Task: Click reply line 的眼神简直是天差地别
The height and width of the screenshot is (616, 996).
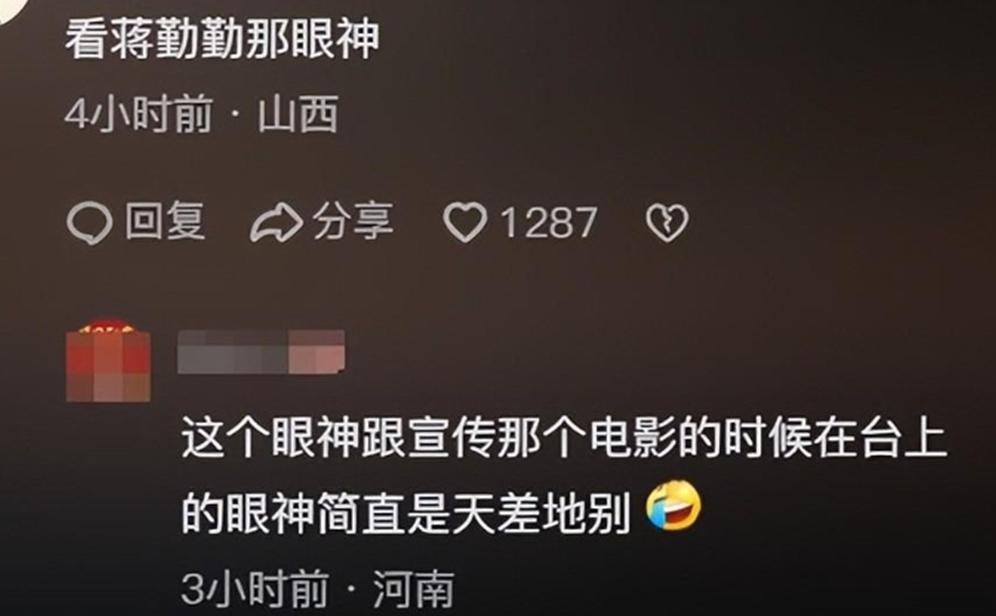Action: 405,512
